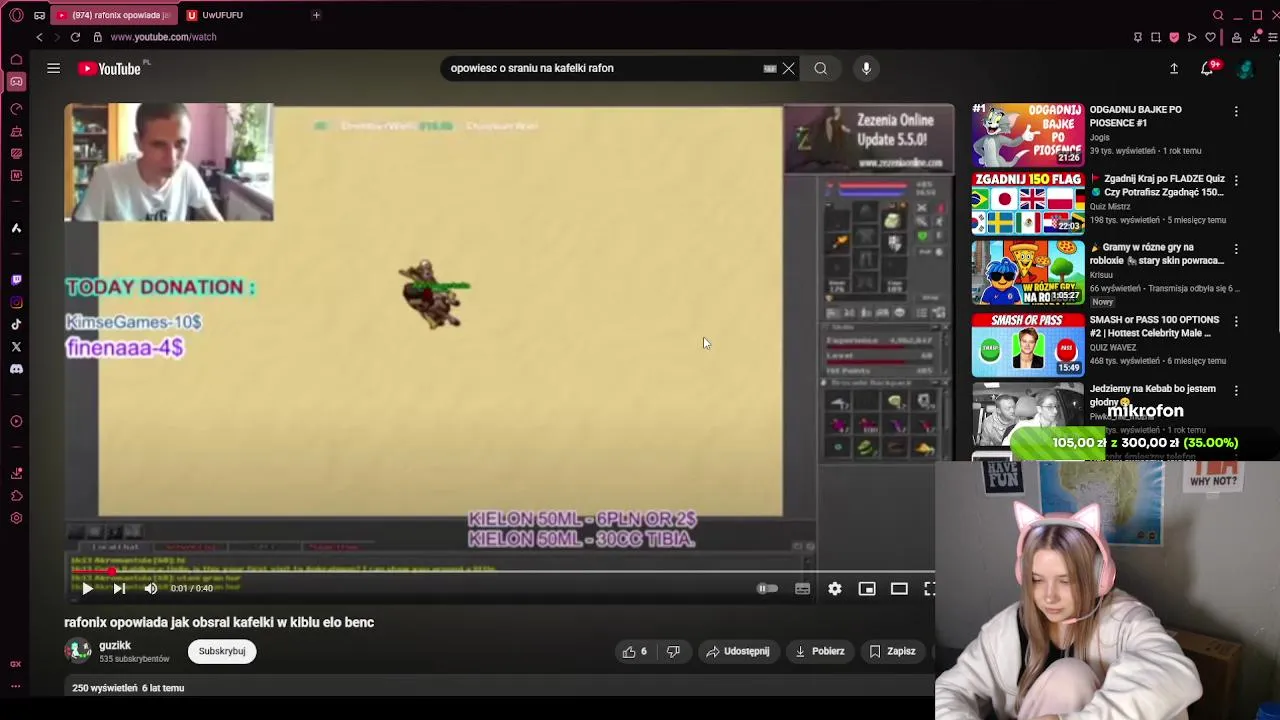The image size is (1280, 720).
Task: Subscribe with the Subskrybuj button
Action: click(222, 651)
